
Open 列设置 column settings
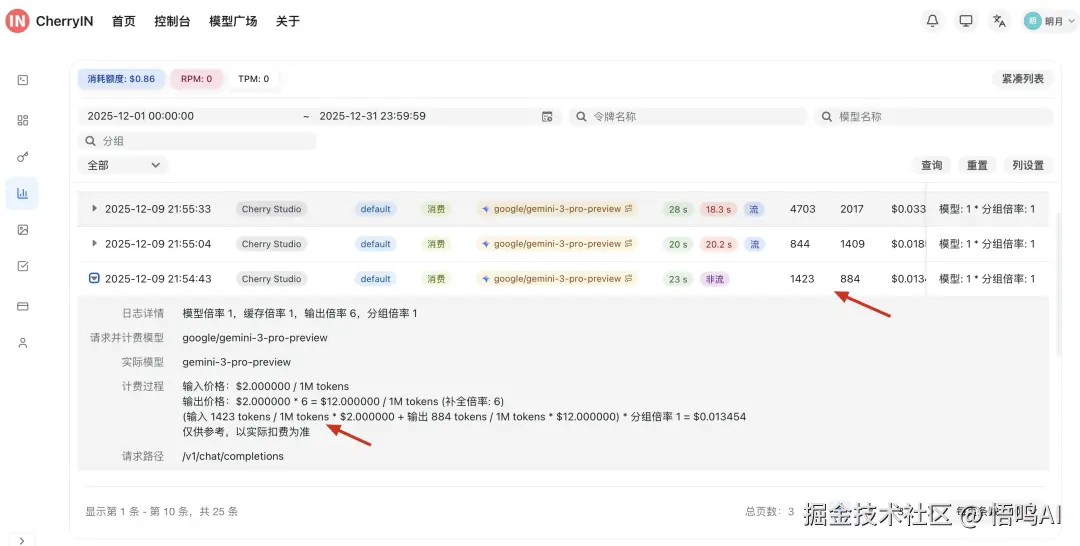(x=1028, y=165)
